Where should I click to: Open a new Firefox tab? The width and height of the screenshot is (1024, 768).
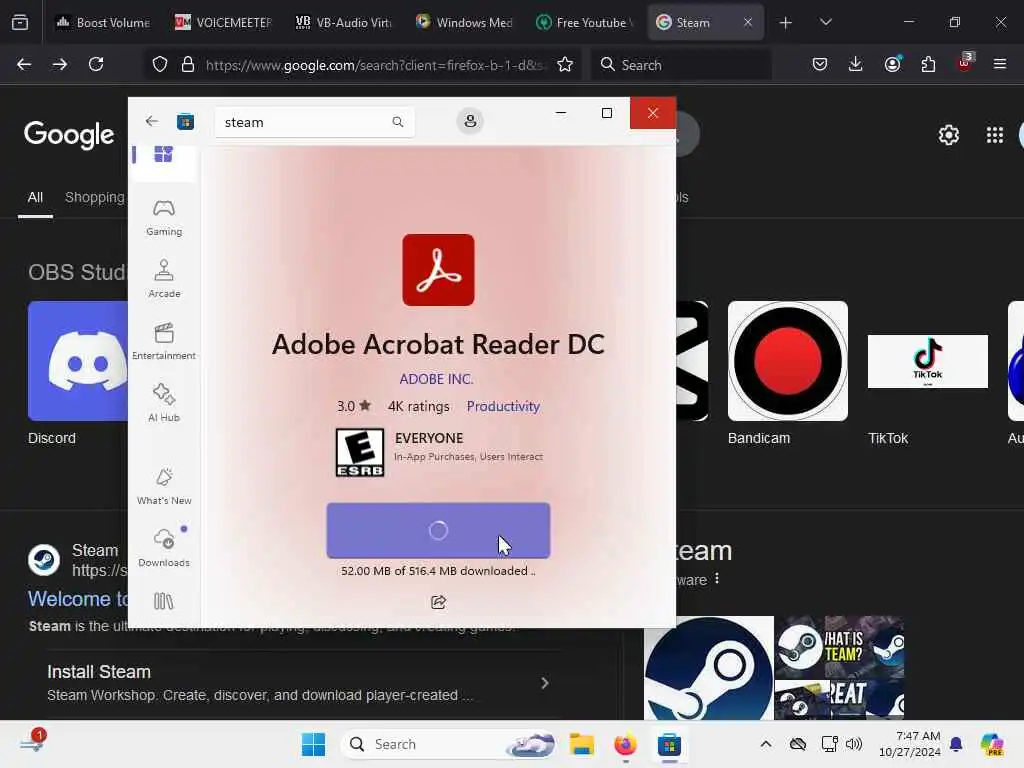point(786,23)
